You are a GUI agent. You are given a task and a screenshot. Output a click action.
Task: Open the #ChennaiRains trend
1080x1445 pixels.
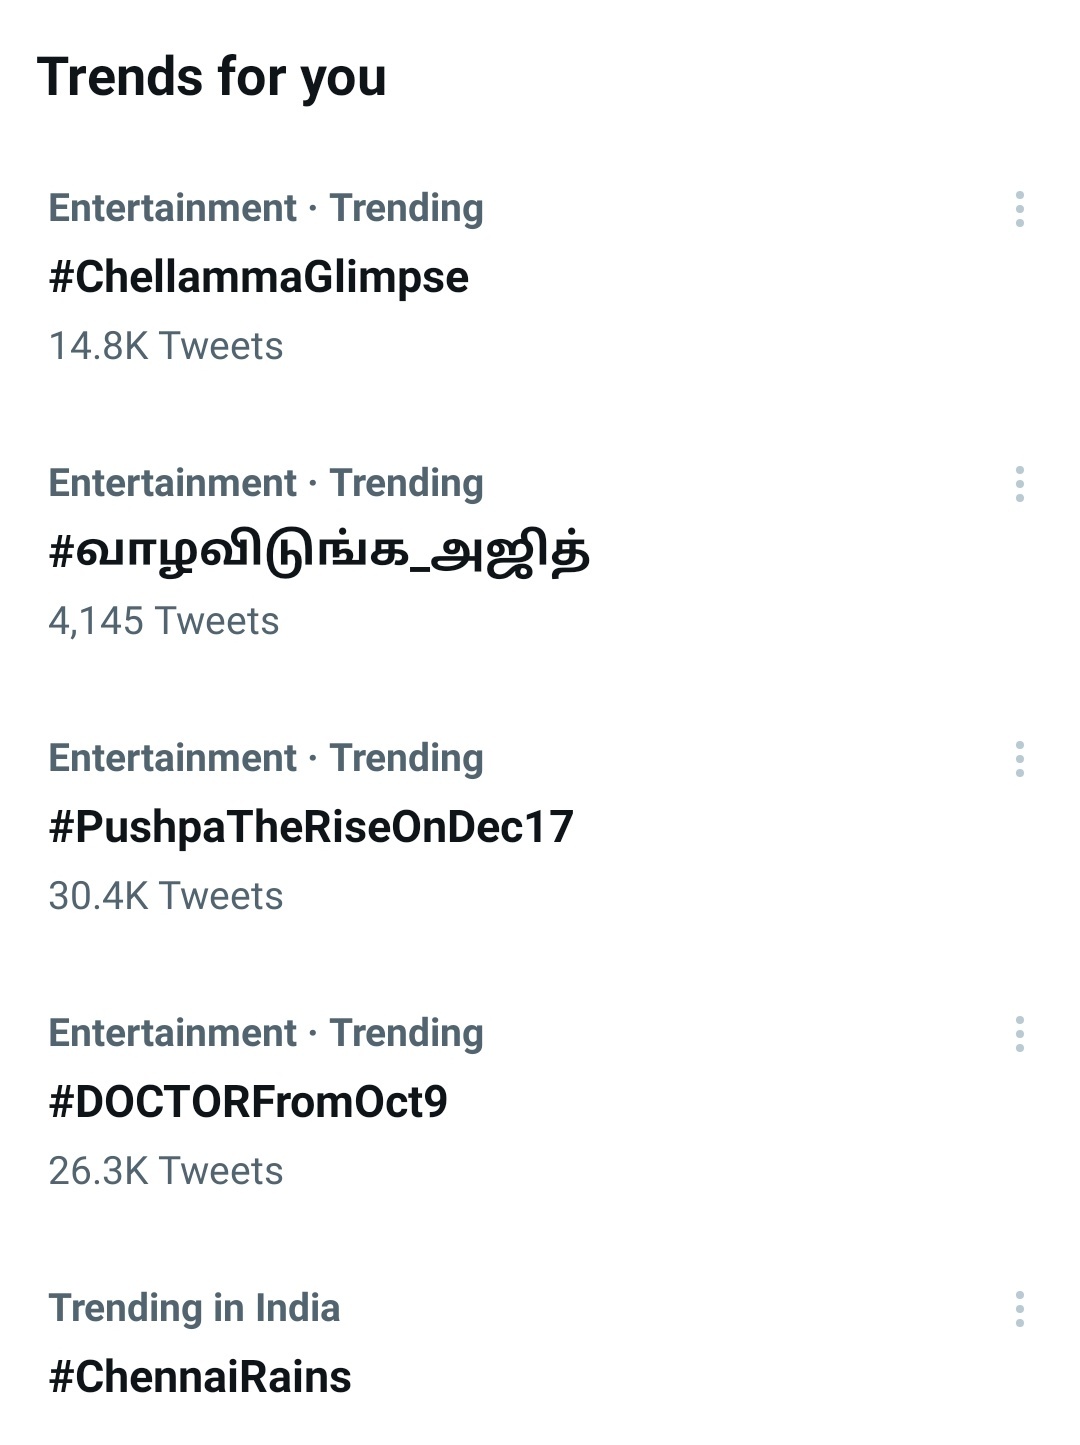tap(200, 1377)
